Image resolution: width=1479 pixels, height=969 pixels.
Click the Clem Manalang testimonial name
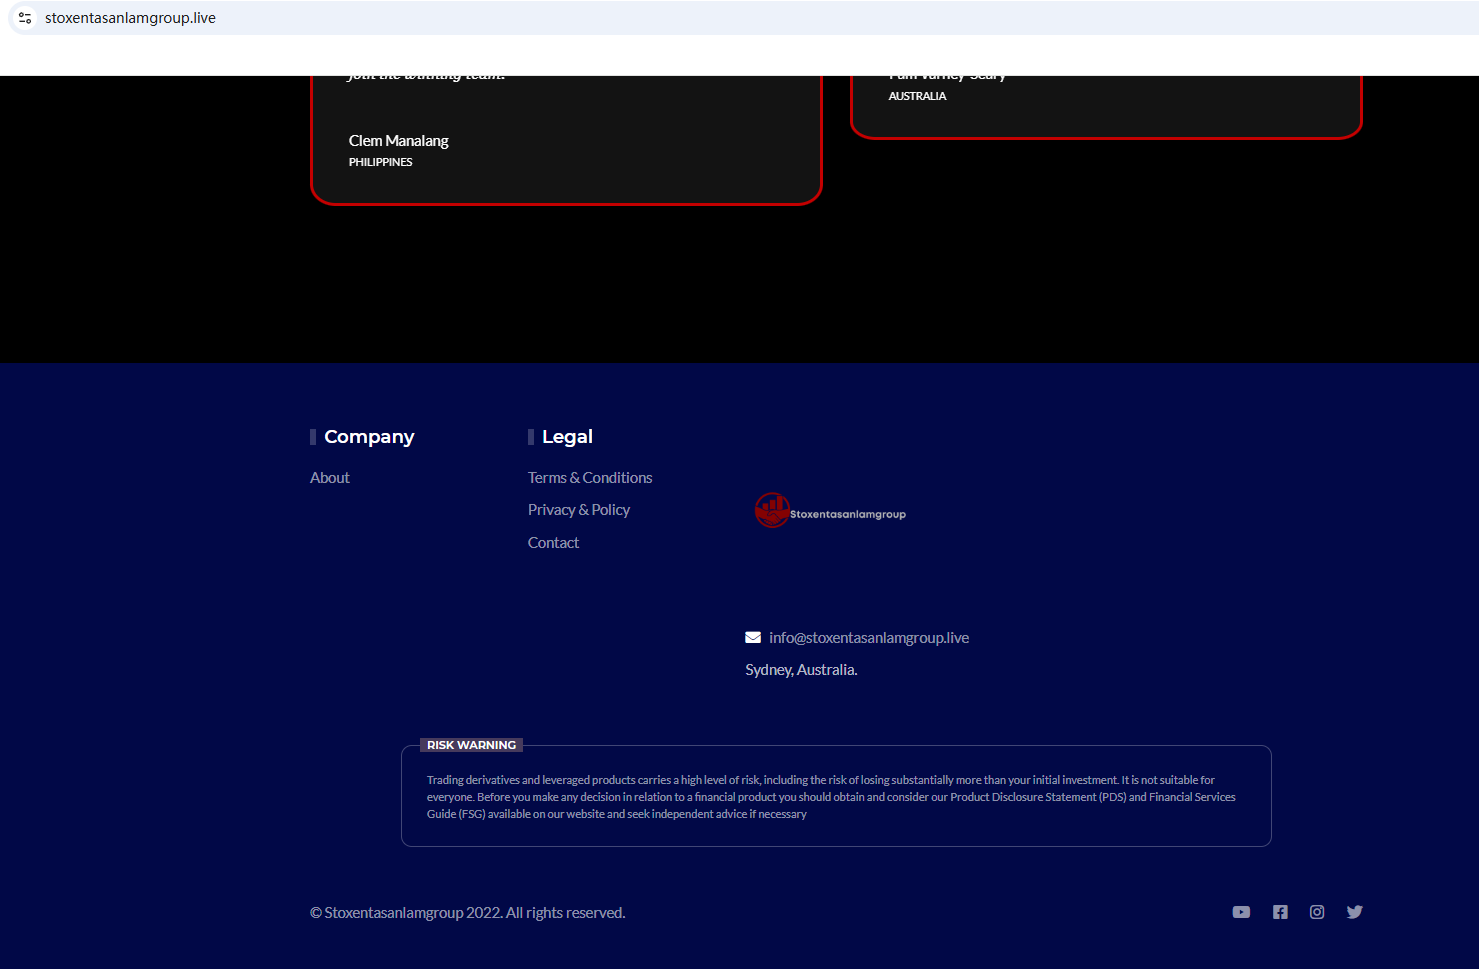pyautogui.click(x=399, y=141)
